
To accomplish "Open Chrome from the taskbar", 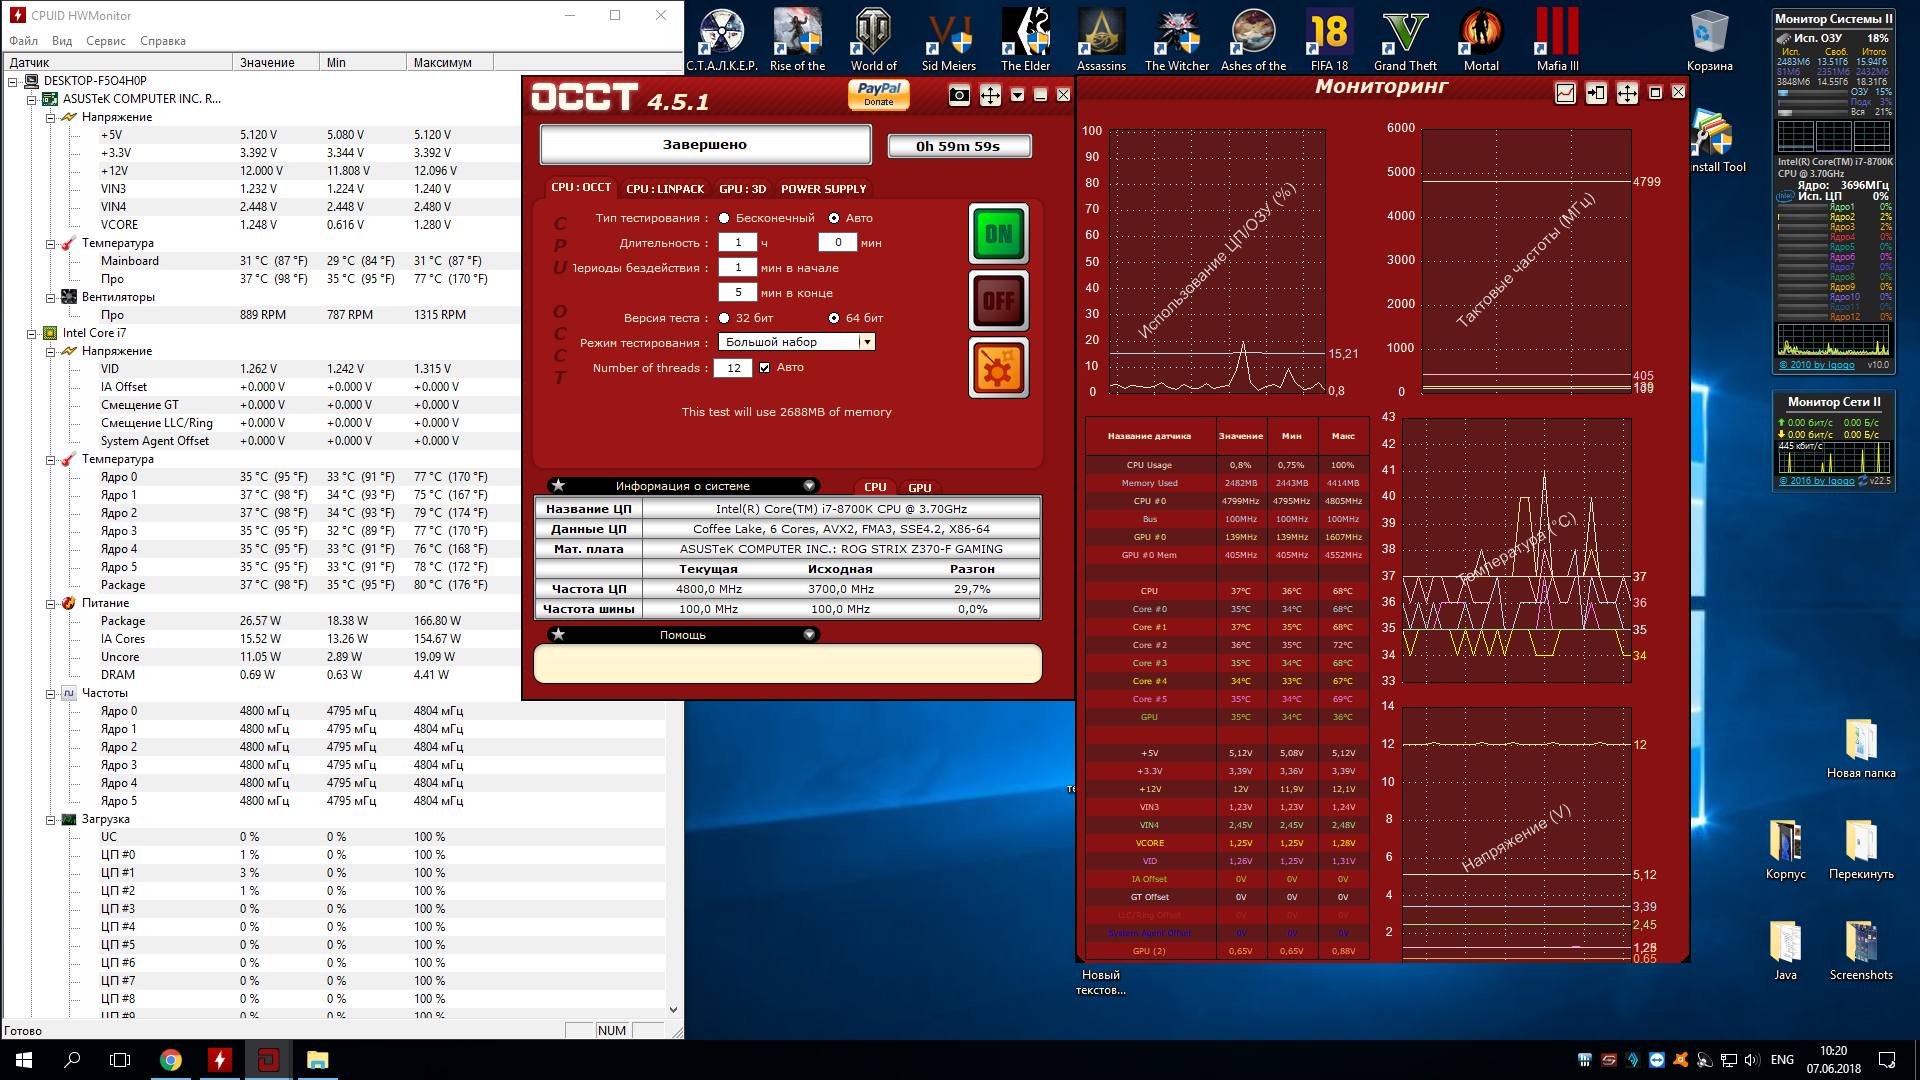I will pos(171,1060).
